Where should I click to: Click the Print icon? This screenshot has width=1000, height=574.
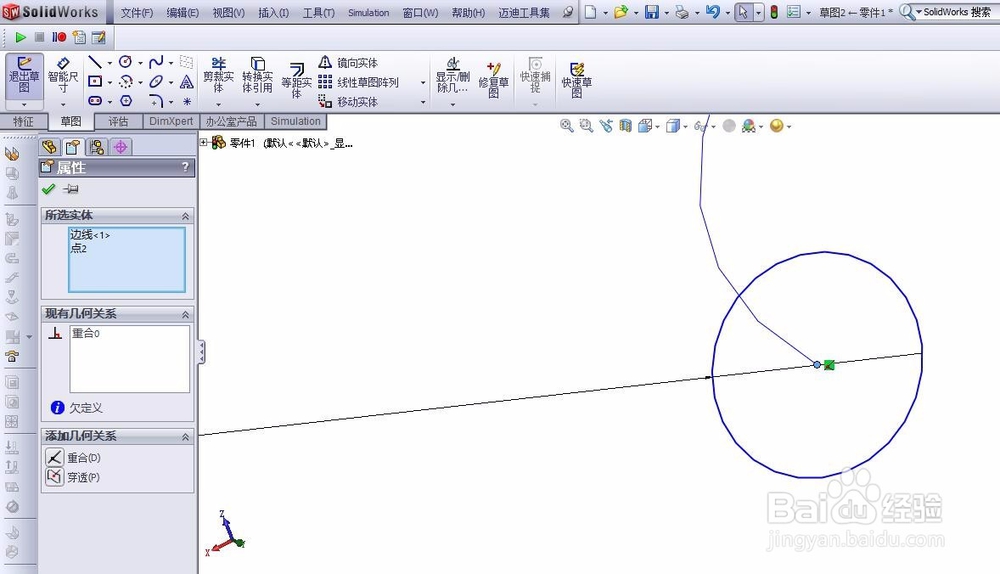[682, 11]
